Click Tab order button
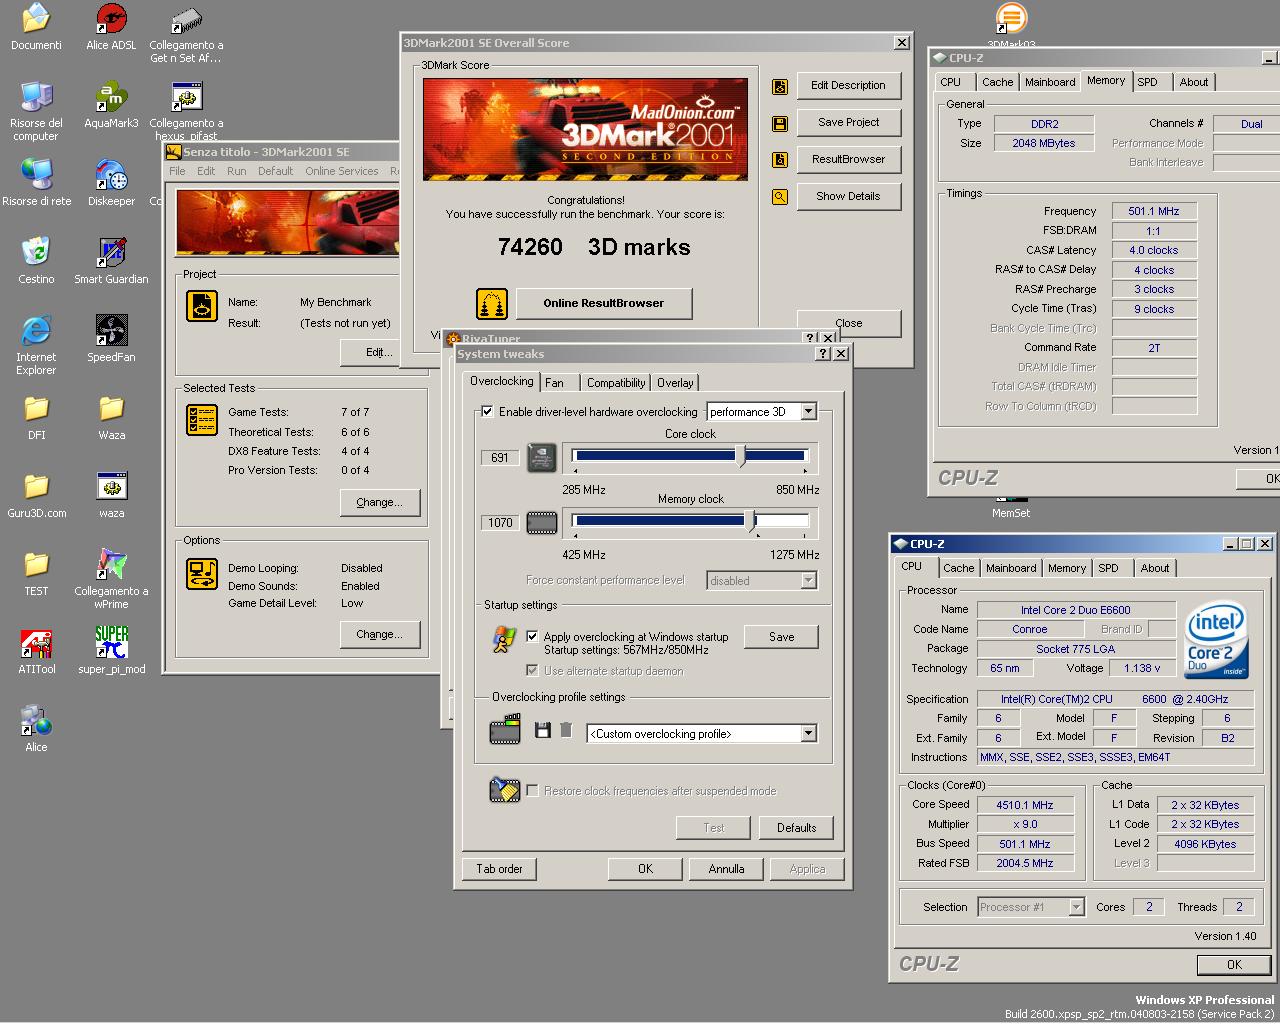This screenshot has width=1280, height=1024. point(499,869)
